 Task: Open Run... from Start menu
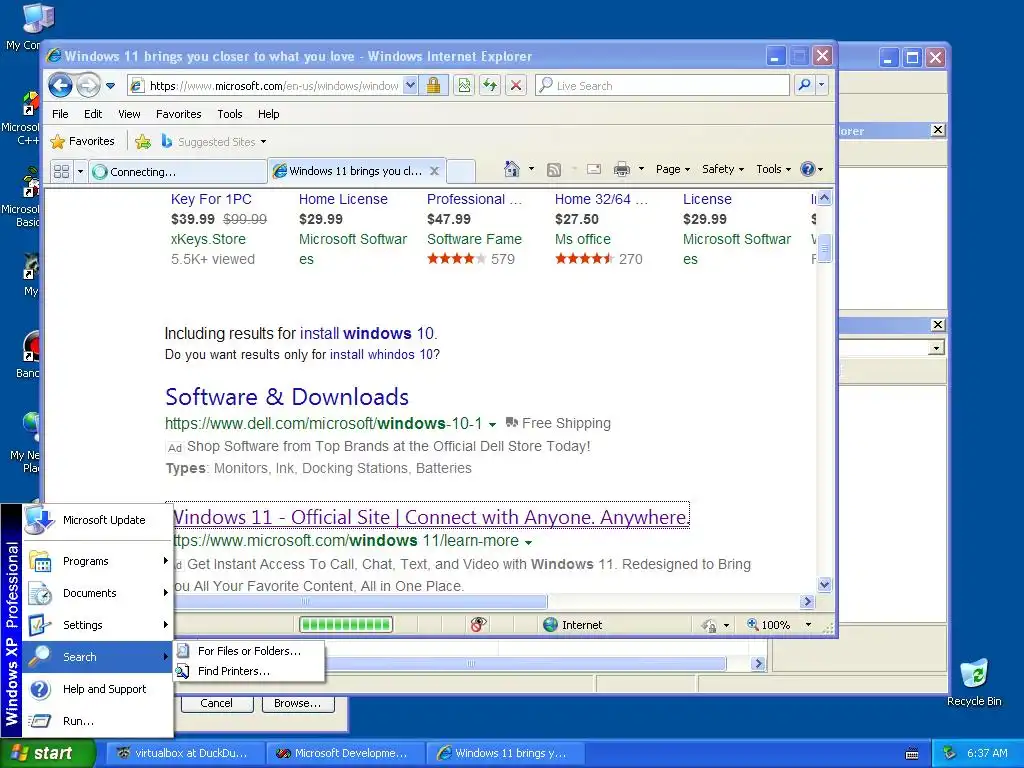(98, 721)
